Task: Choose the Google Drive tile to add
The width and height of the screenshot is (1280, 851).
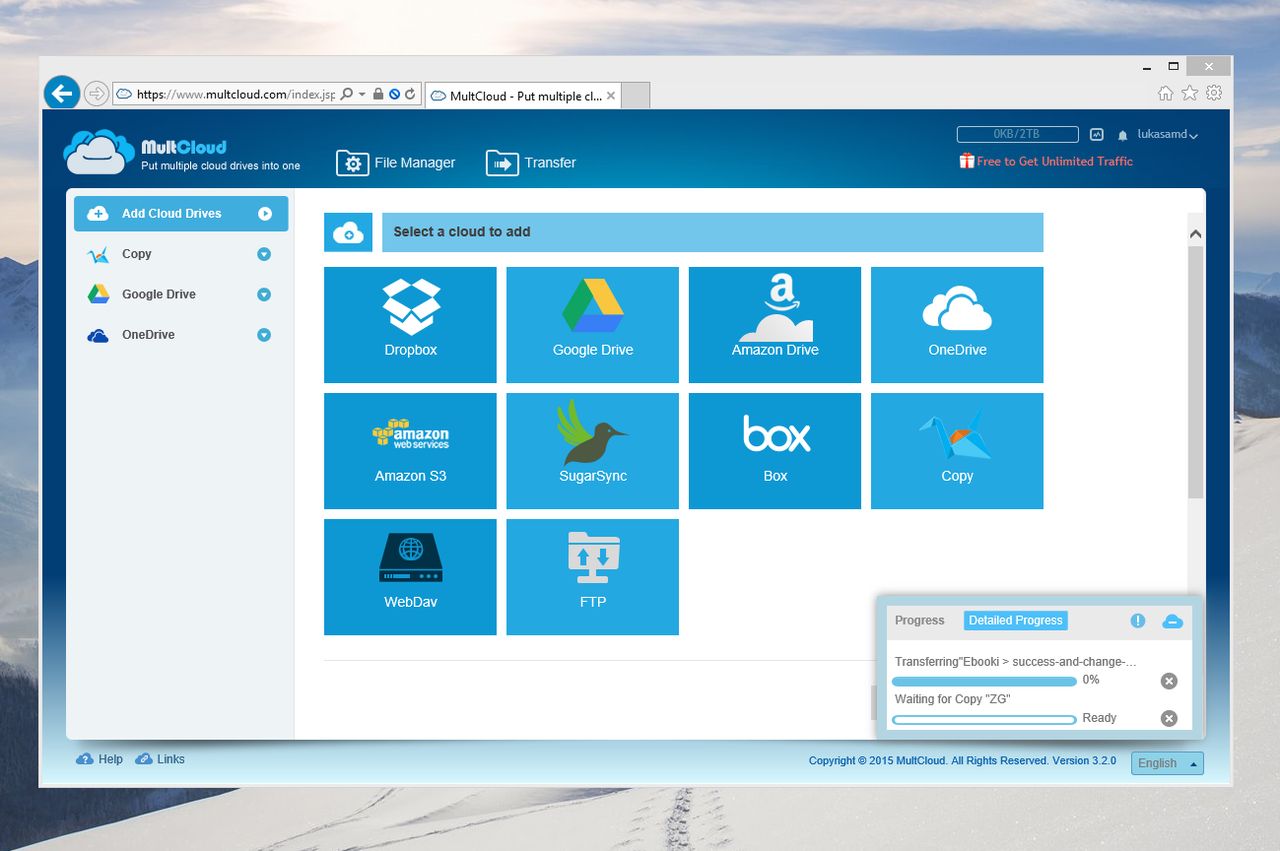Action: tap(592, 324)
